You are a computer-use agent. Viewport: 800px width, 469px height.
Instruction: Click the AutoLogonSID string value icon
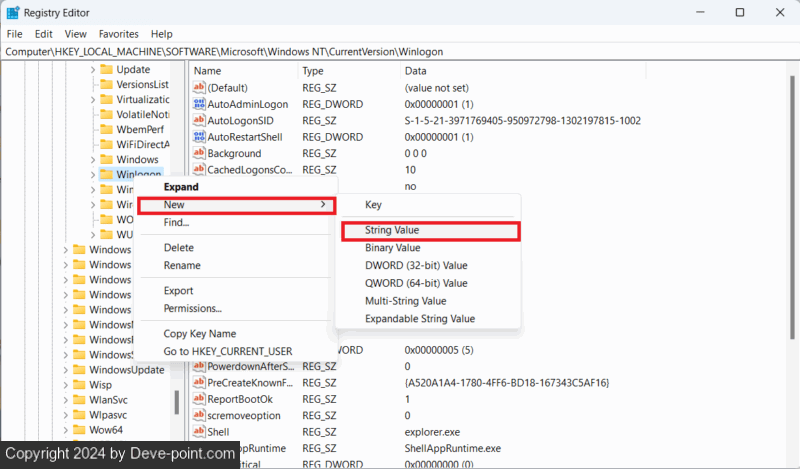point(199,120)
